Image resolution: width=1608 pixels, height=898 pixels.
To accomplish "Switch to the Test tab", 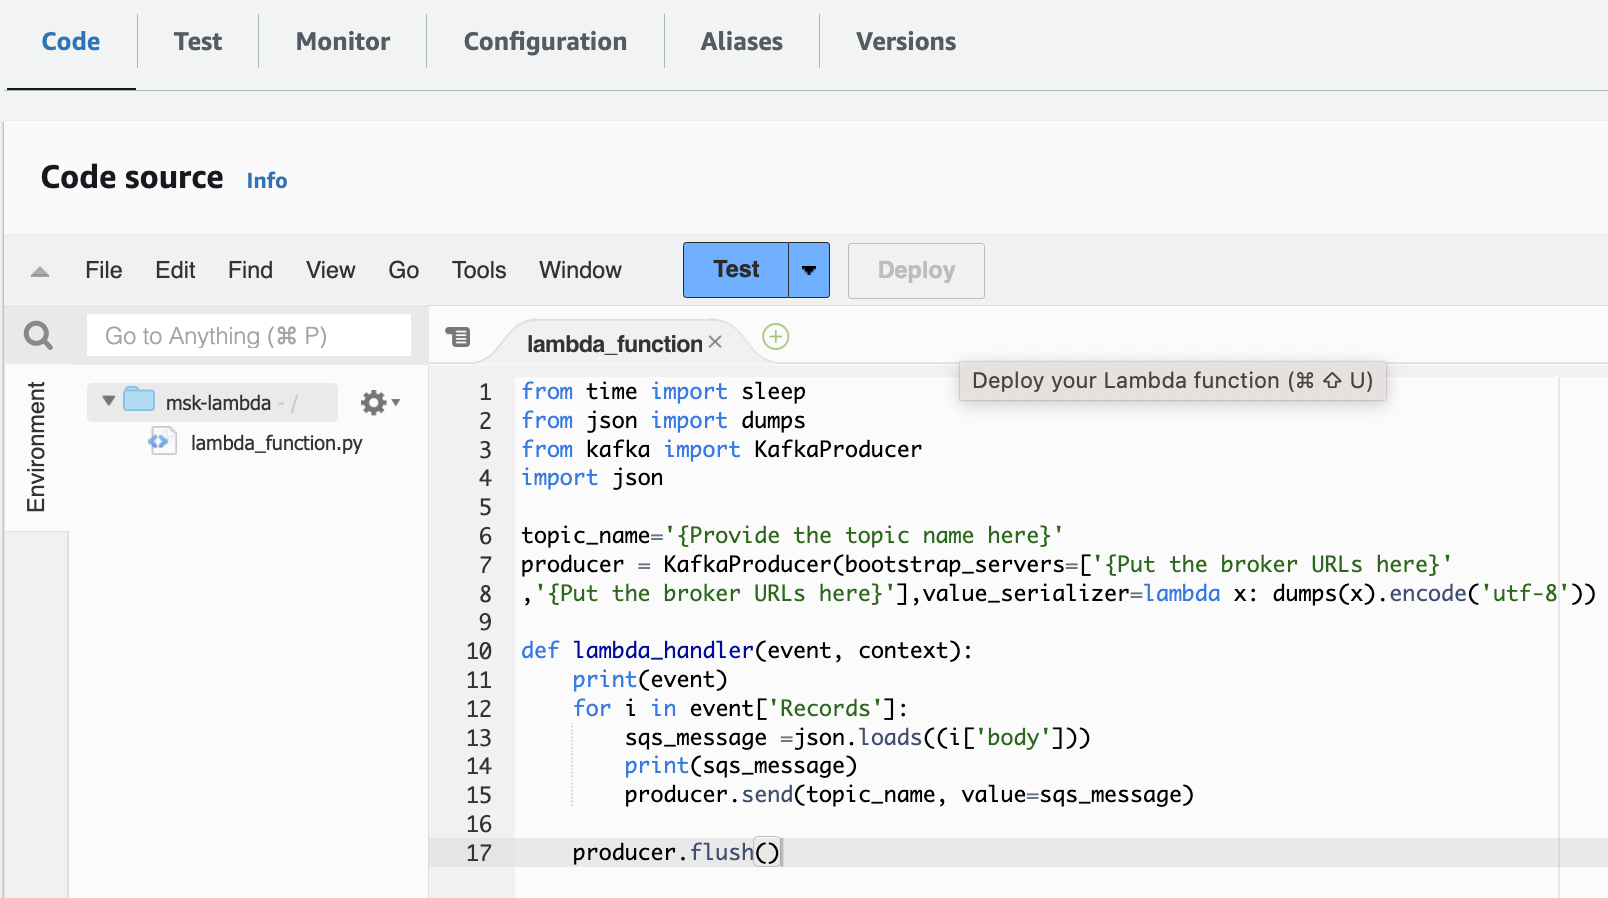I will pos(198,42).
